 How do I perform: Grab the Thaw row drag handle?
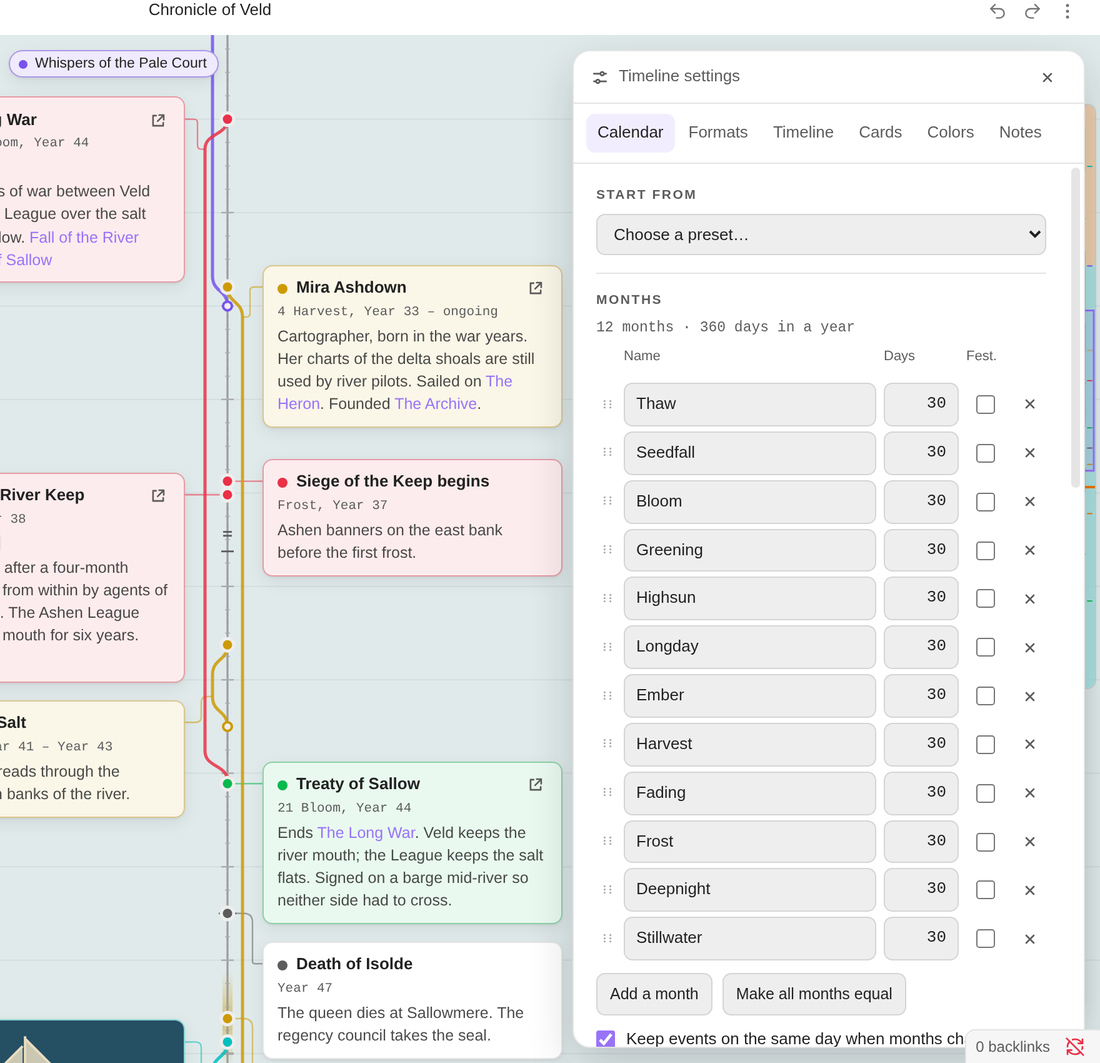608,404
